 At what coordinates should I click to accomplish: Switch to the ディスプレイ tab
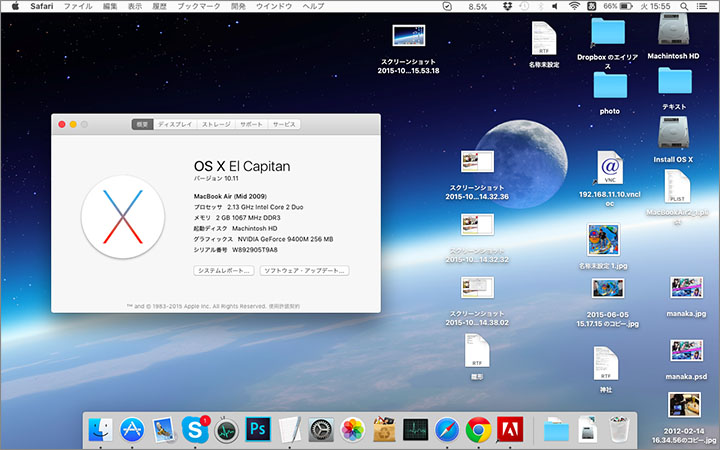175,124
